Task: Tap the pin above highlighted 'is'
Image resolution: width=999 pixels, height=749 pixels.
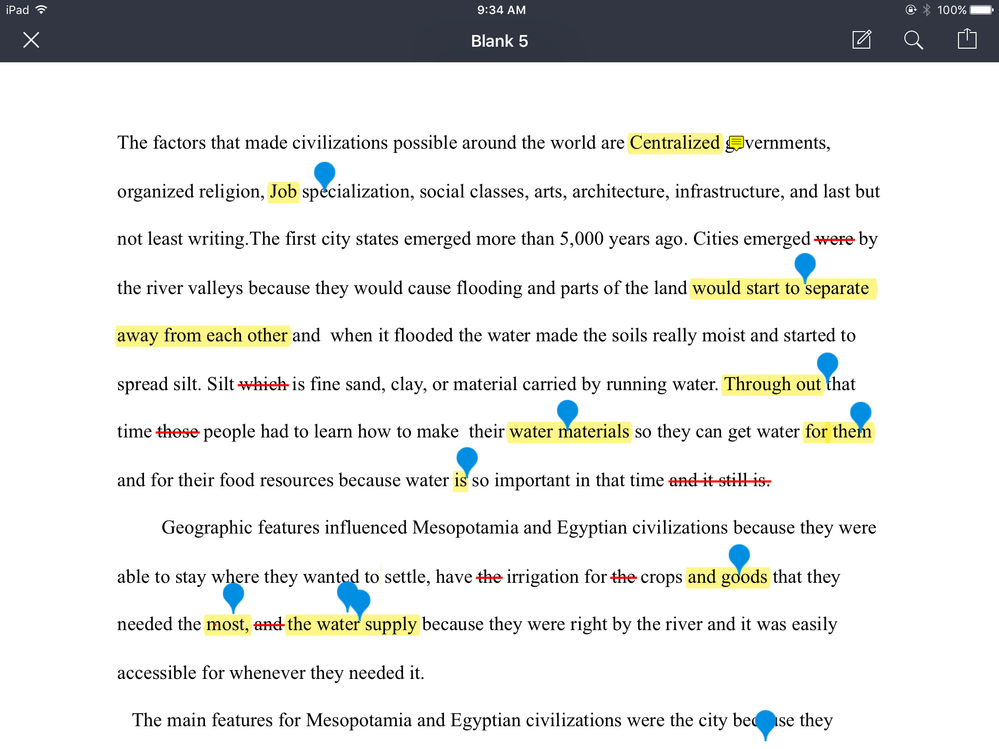Action: pos(466,459)
